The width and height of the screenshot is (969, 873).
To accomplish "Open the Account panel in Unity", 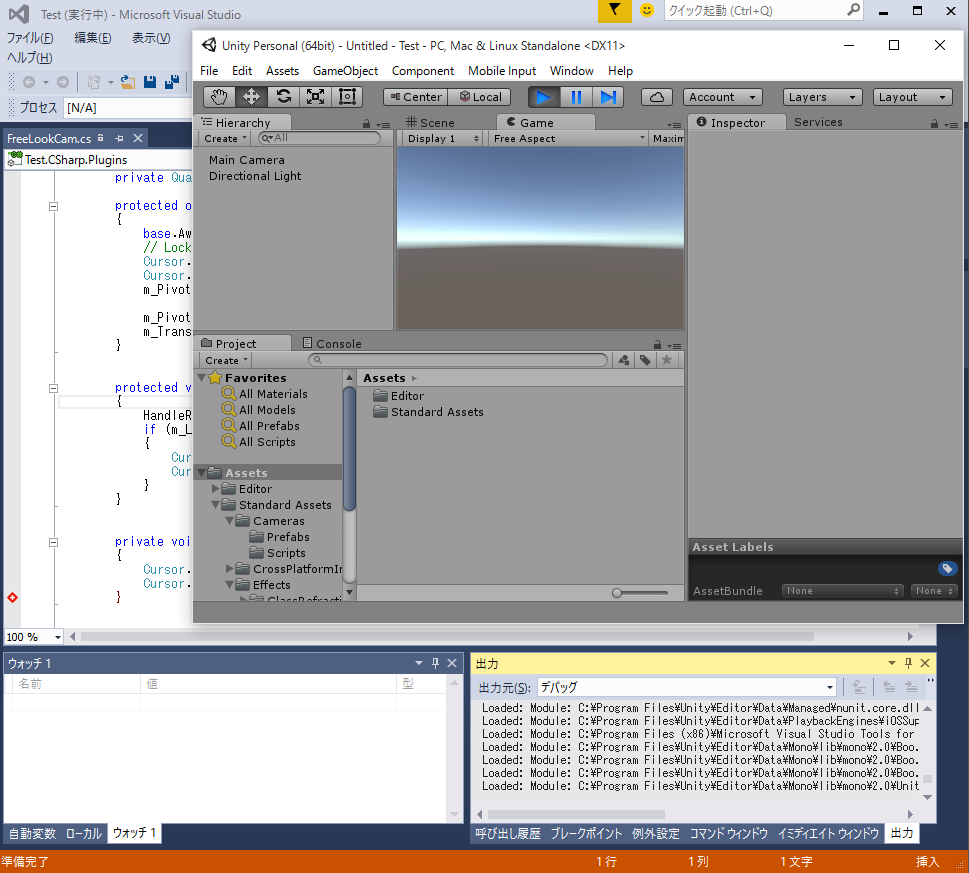I will click(x=722, y=96).
